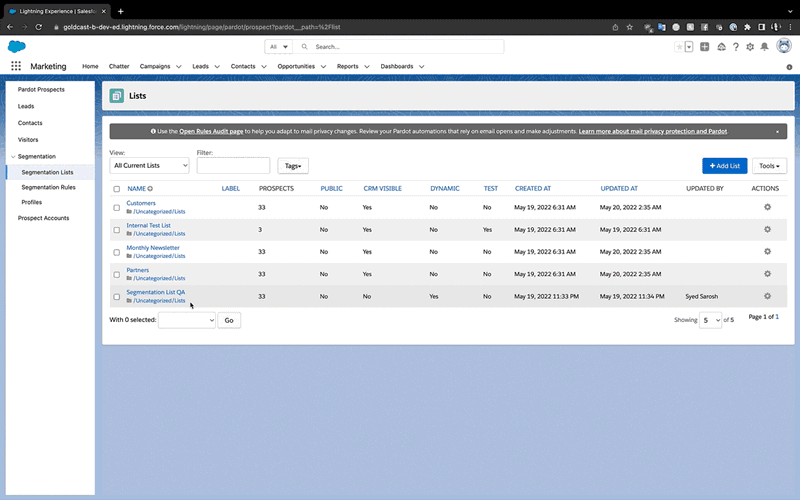Screen dimensions: 800x500
Task: Open the global actions plus icon
Action: (x=705, y=47)
